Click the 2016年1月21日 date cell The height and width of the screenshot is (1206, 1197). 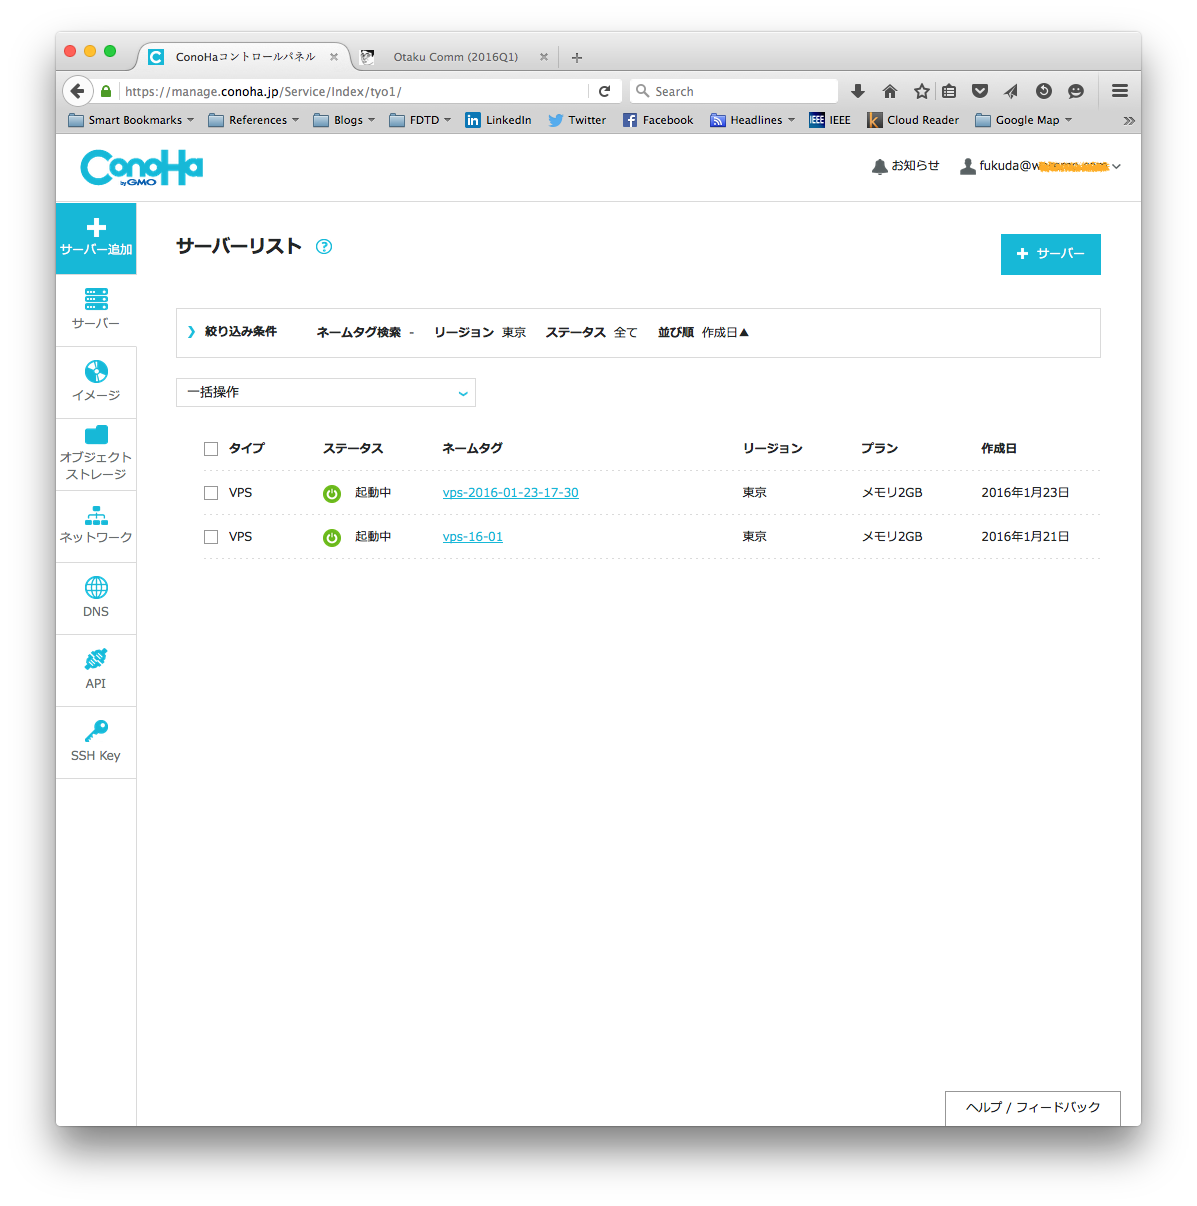1025,537
